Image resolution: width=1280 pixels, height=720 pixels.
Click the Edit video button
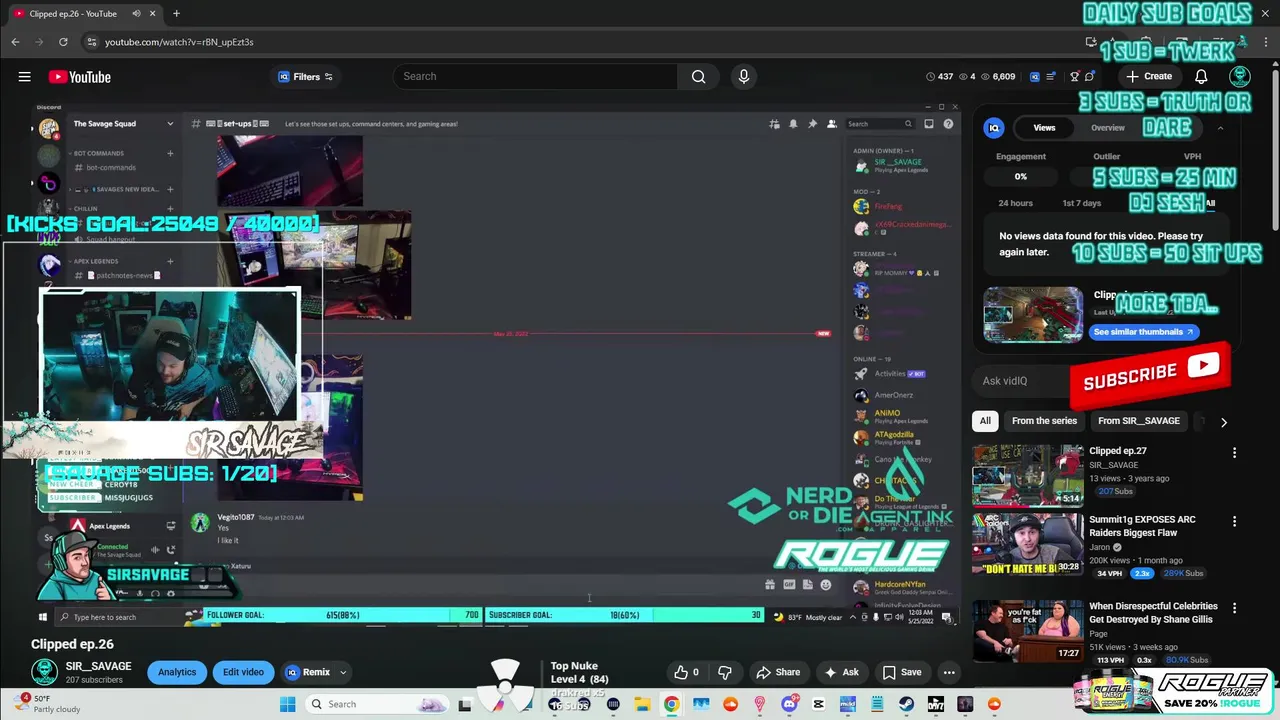point(243,672)
